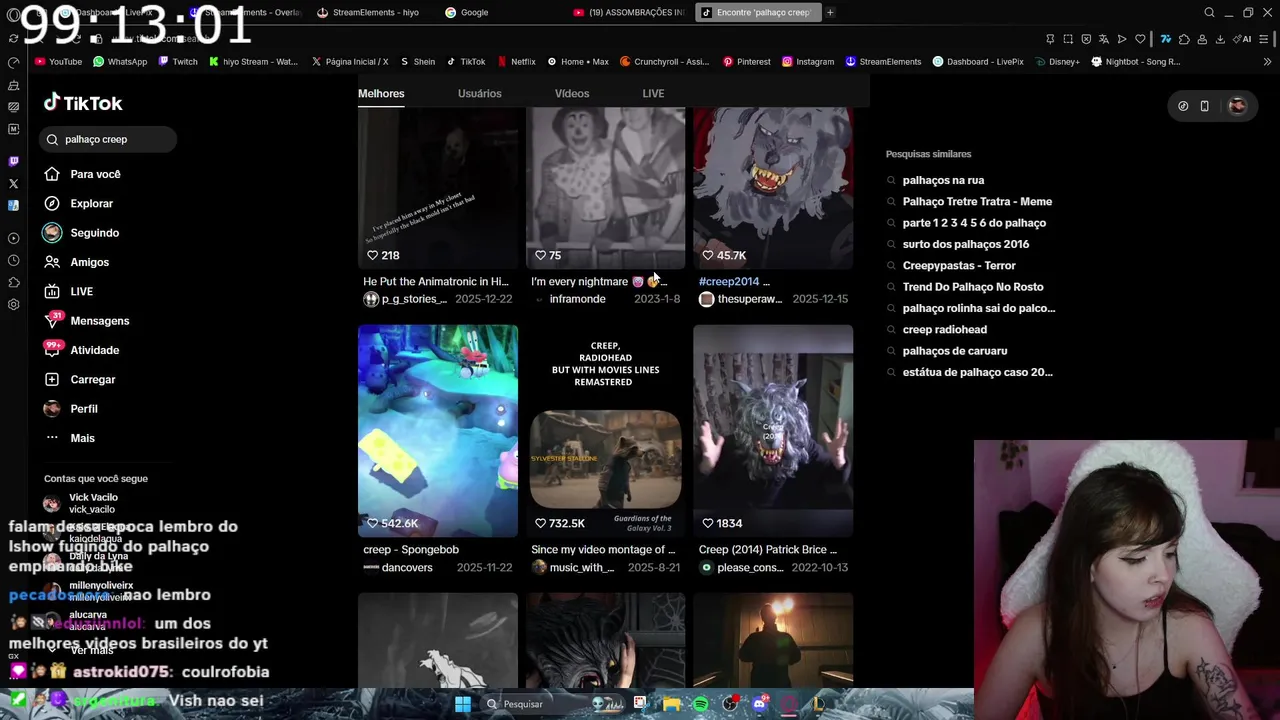
Task: Click the 'palhaço creep' search field
Action: pyautogui.click(x=108, y=139)
